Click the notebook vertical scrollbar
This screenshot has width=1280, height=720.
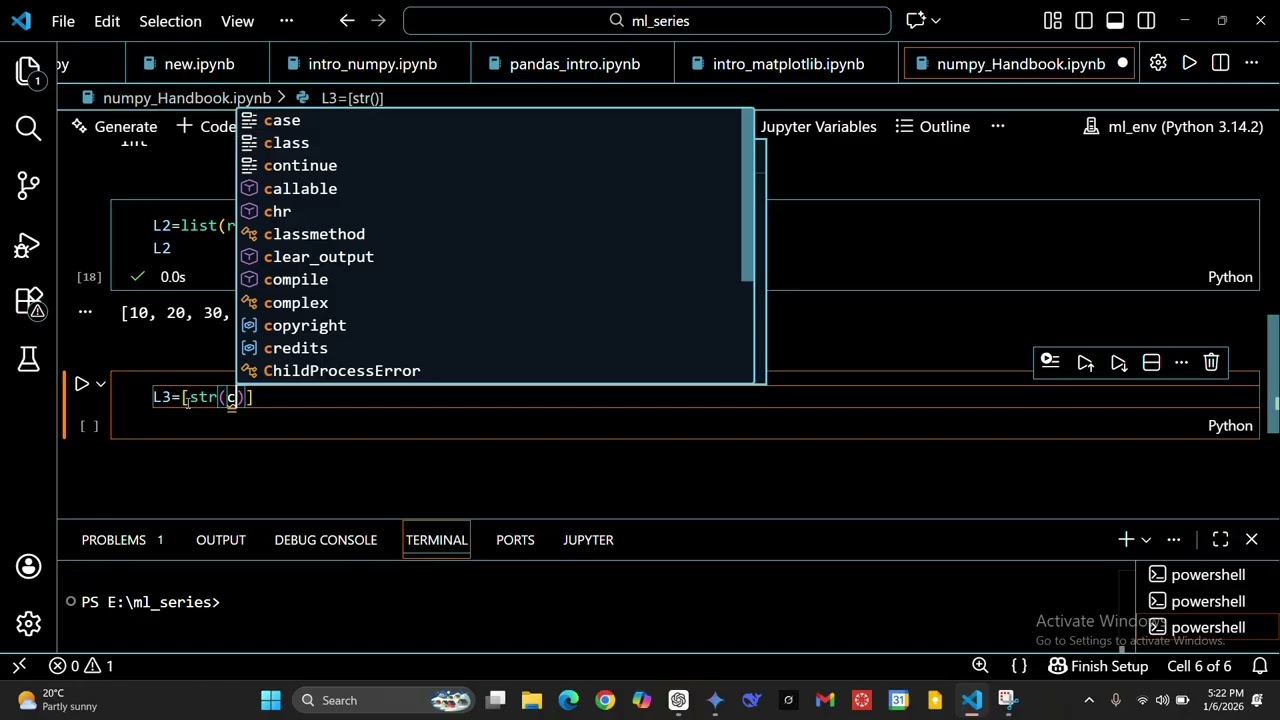(x=1273, y=375)
